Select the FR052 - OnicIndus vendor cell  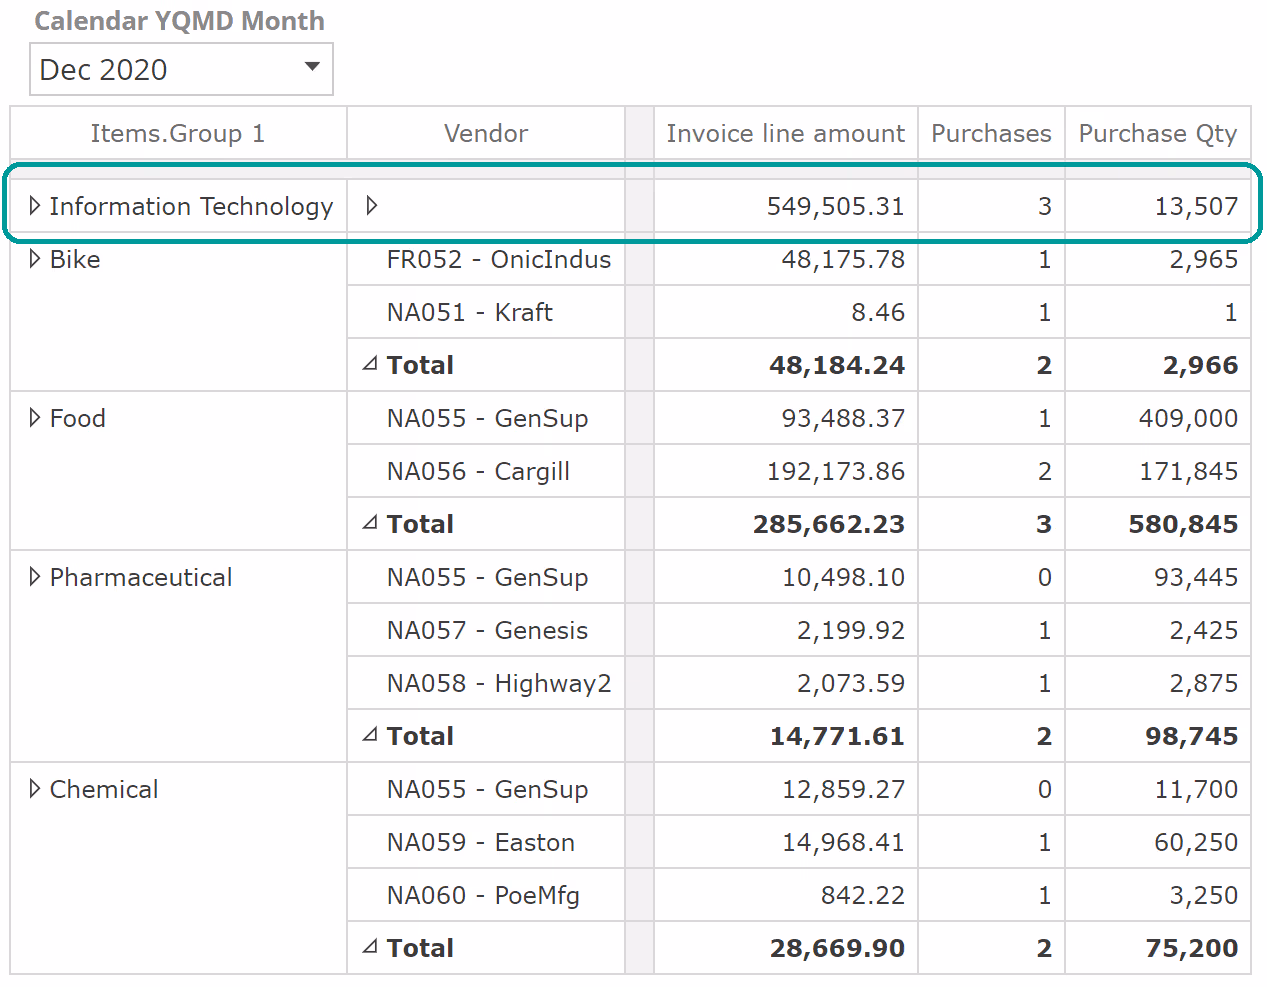tap(498, 259)
